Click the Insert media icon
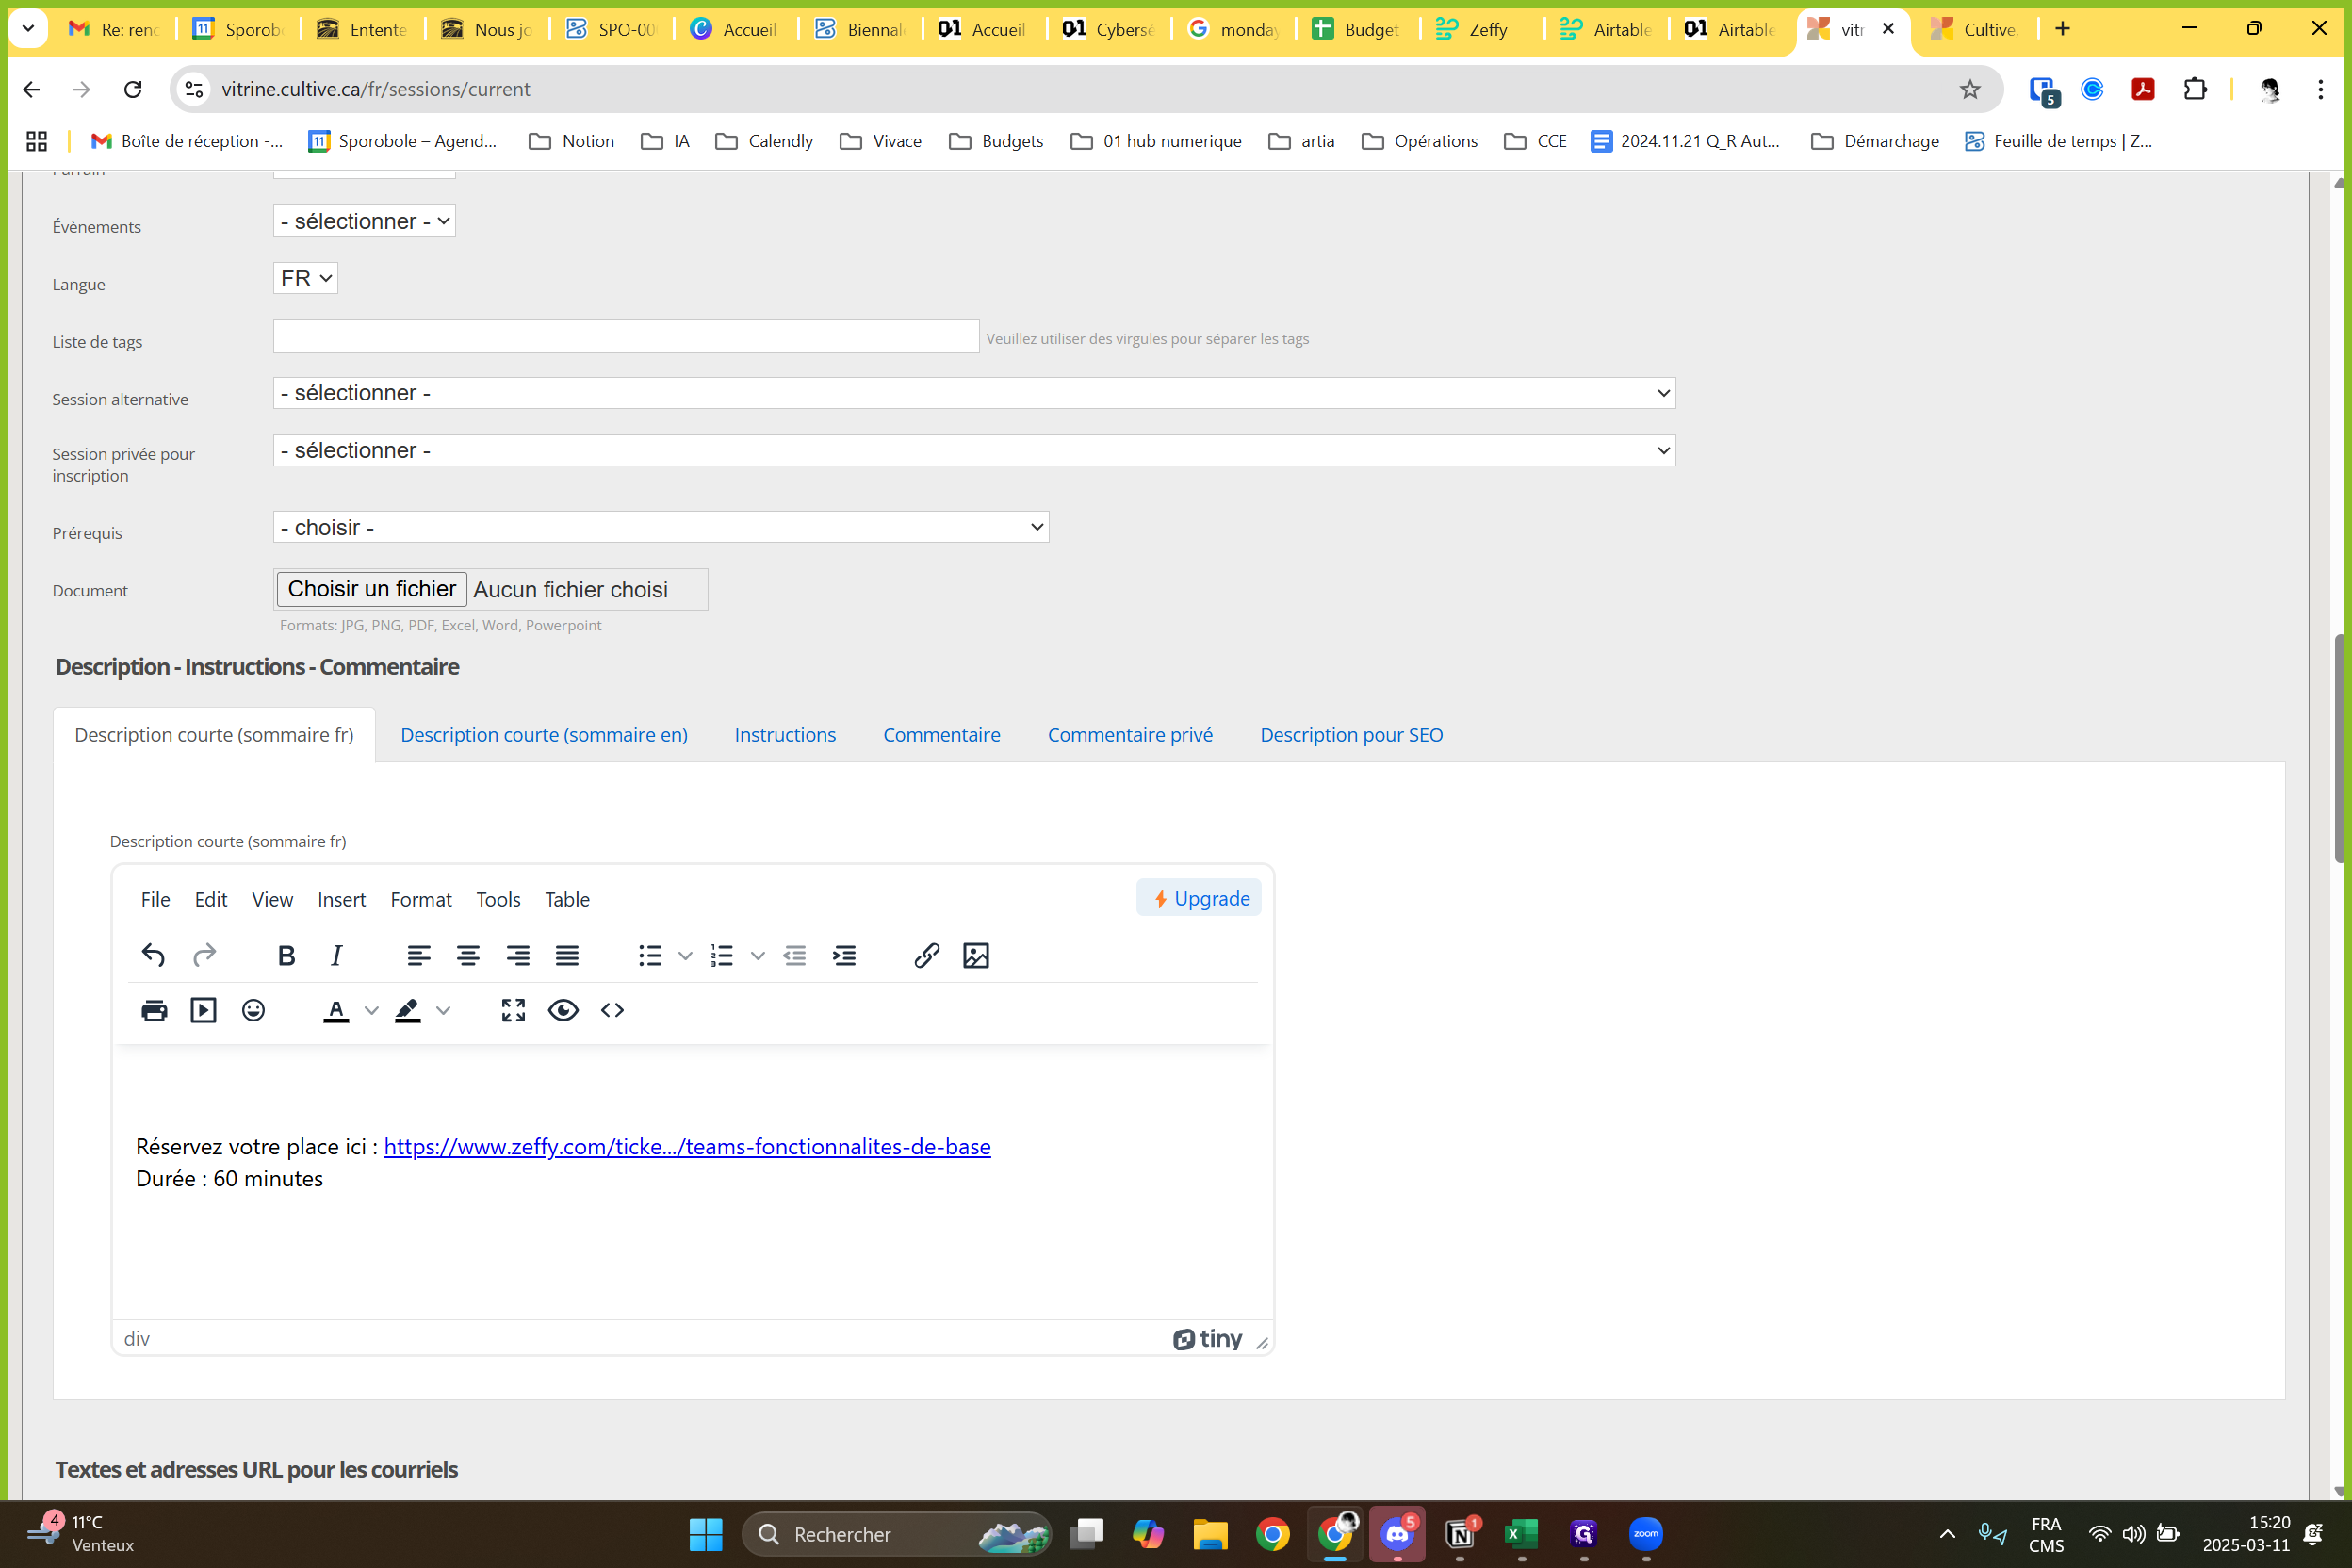The image size is (2352, 1568). pyautogui.click(x=203, y=1010)
